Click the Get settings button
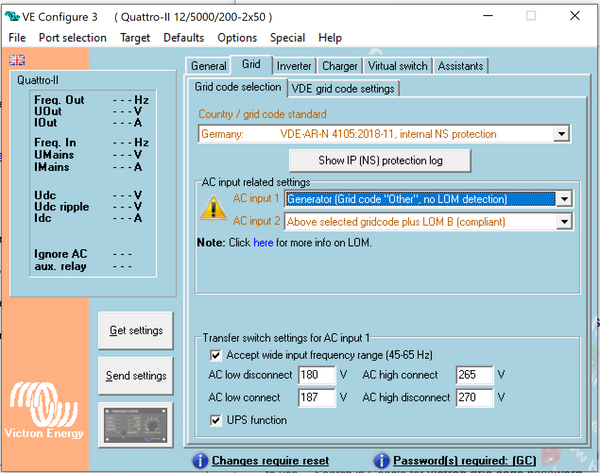 coord(136,330)
